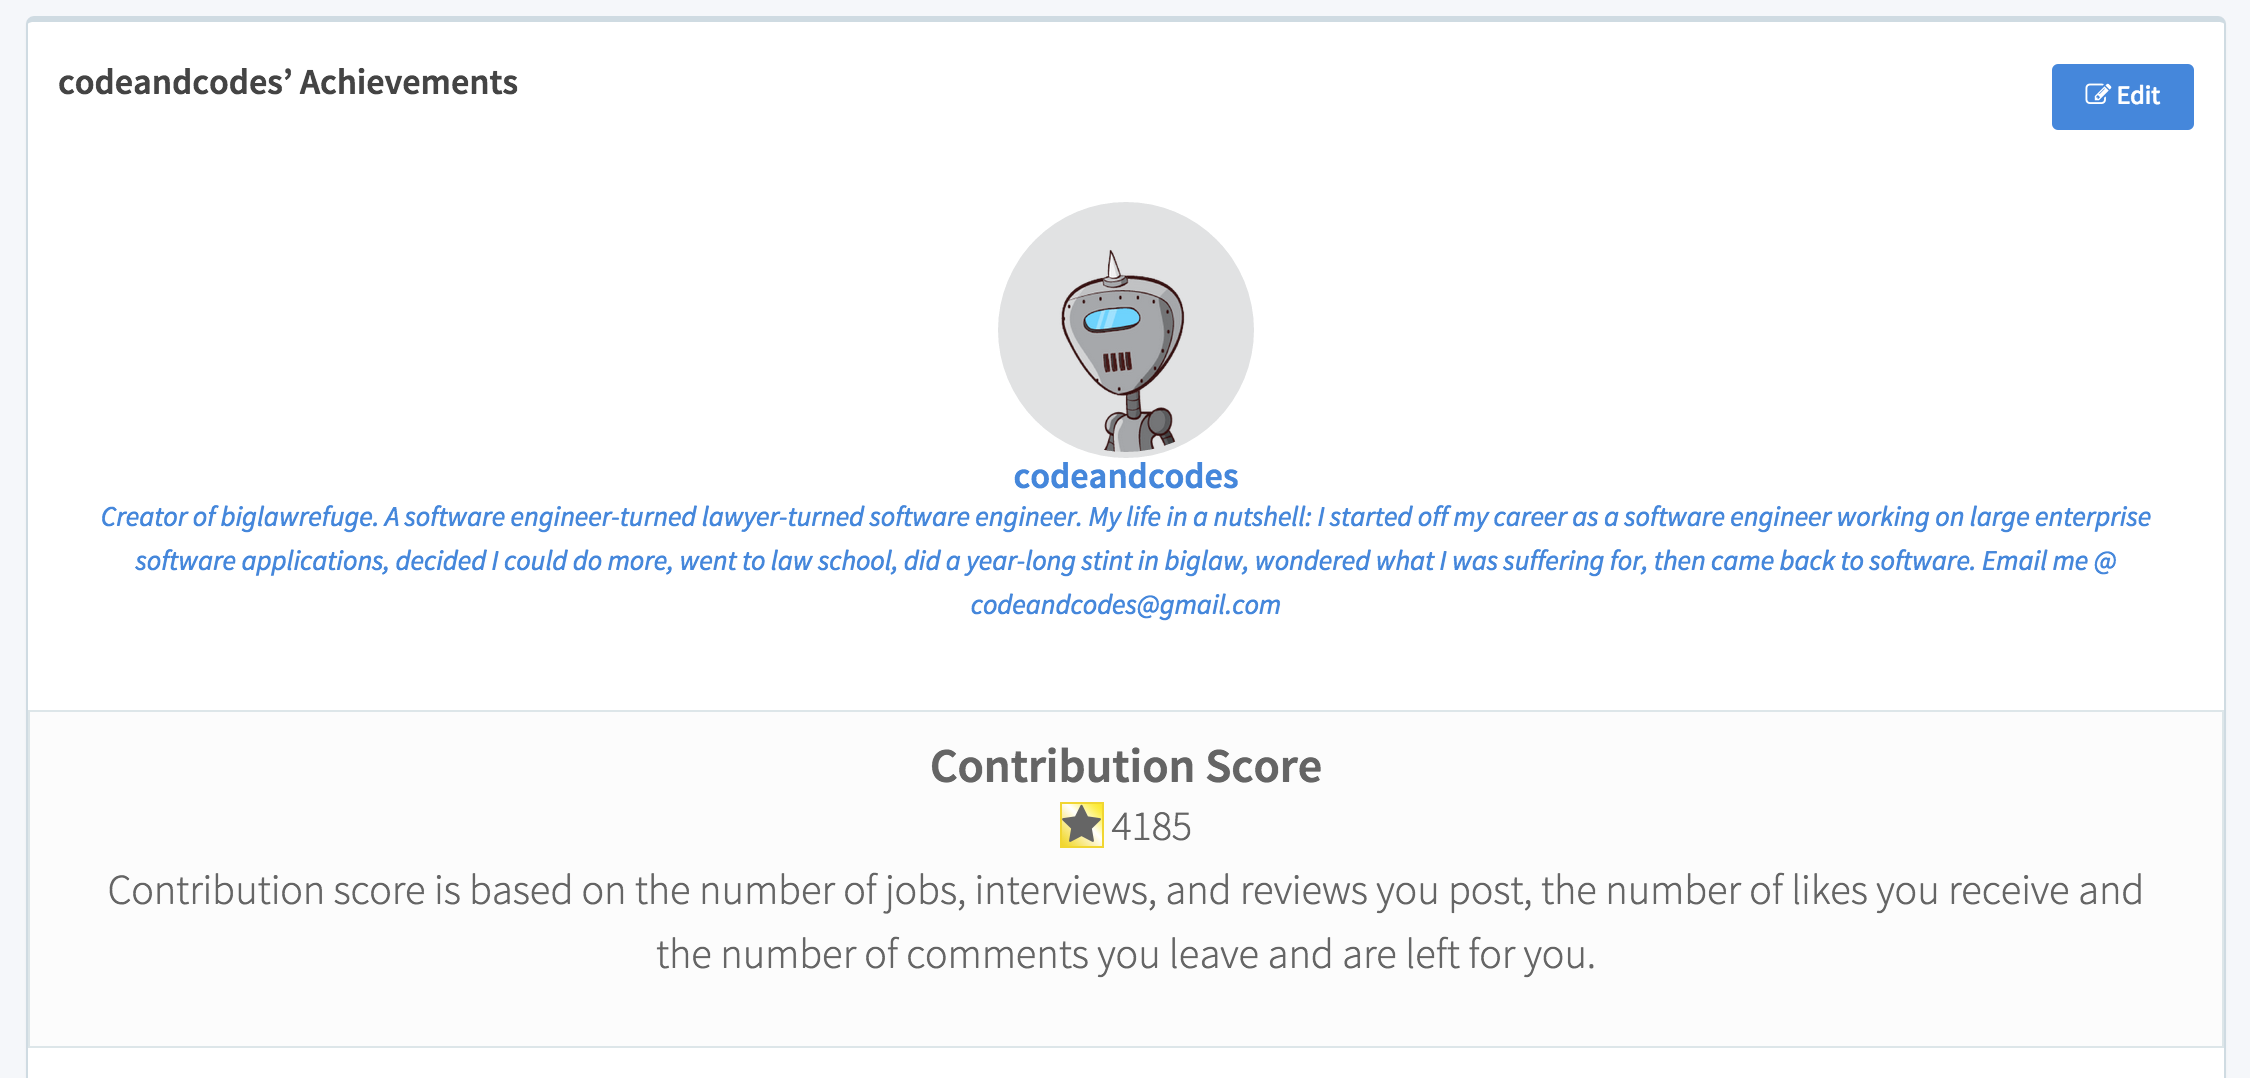Image resolution: width=2250 pixels, height=1078 pixels.
Task: Click the codeandcodes@gmail.com email address
Action: 1125,605
